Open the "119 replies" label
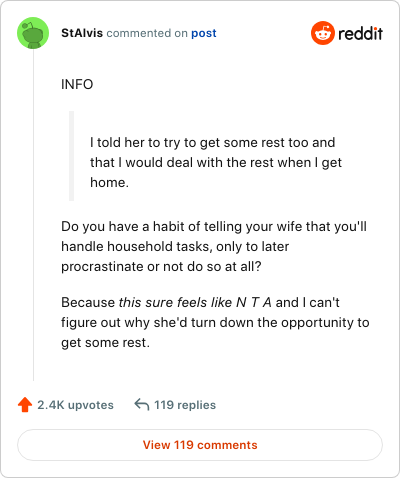The width and height of the screenshot is (400, 478). point(185,405)
